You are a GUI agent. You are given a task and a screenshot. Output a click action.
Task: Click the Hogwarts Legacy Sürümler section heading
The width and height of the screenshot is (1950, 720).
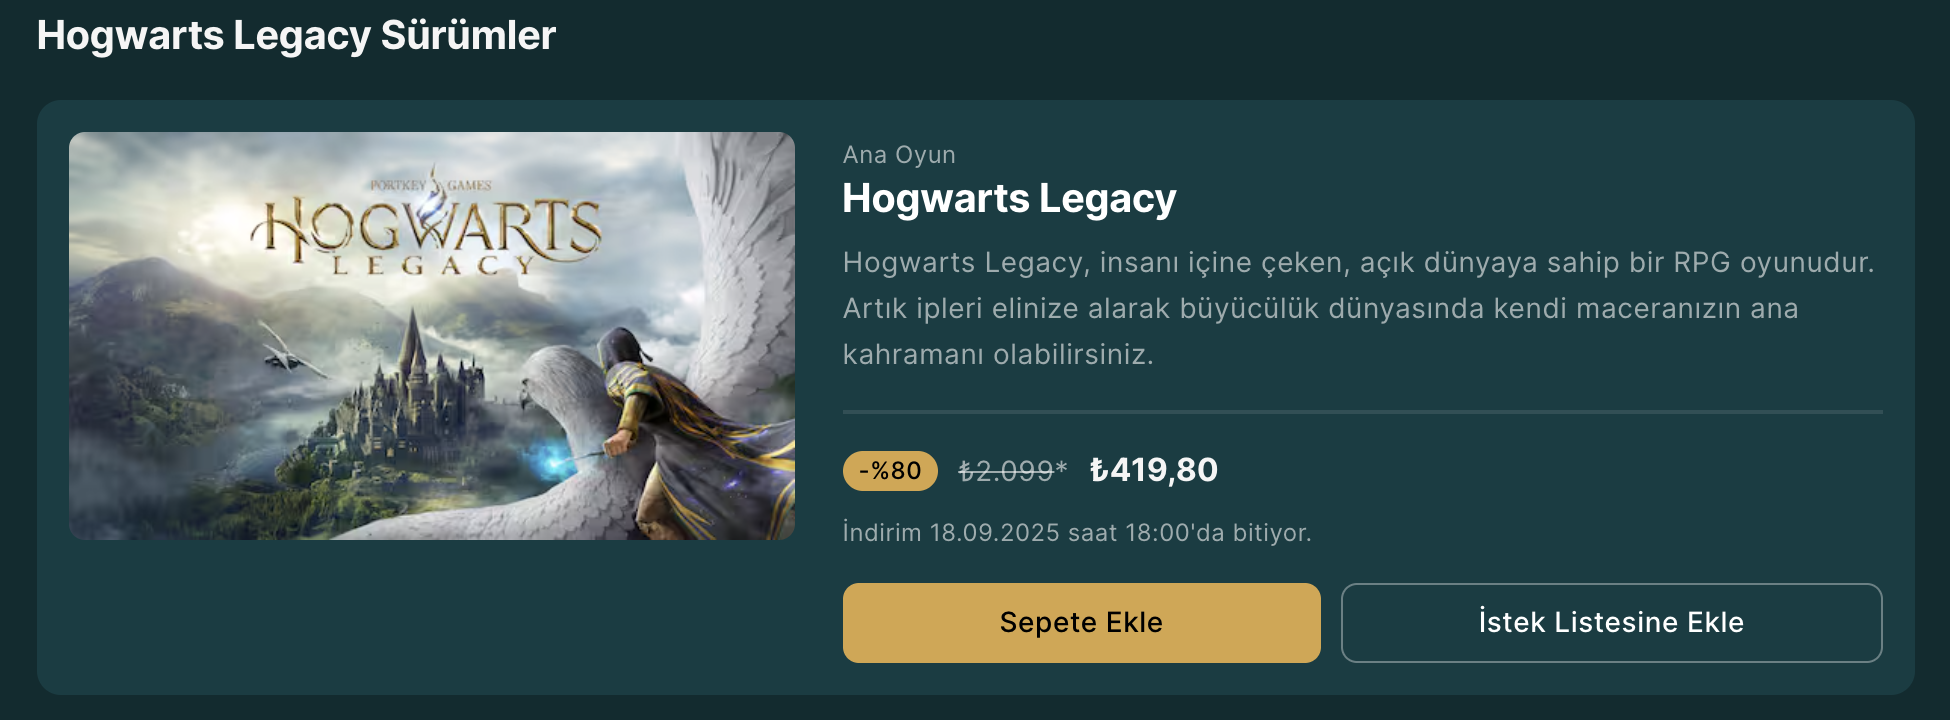(x=296, y=36)
